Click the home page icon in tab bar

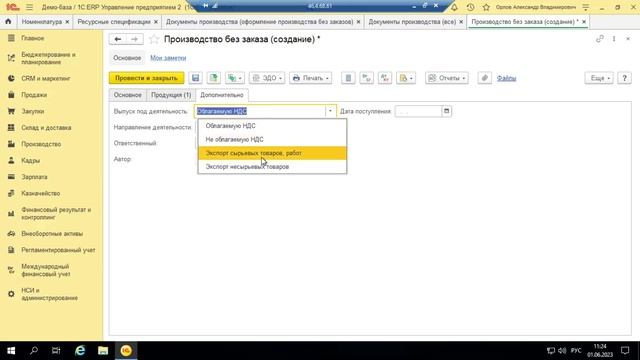(8, 22)
